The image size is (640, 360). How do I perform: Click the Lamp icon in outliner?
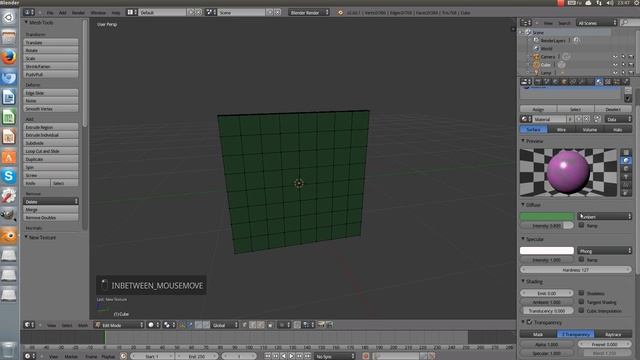click(x=536, y=72)
